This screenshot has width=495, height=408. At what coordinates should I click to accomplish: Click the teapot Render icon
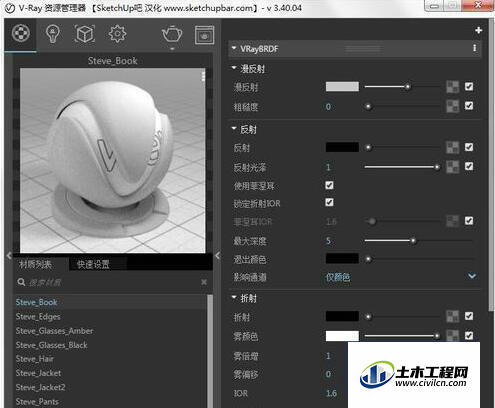coord(172,34)
